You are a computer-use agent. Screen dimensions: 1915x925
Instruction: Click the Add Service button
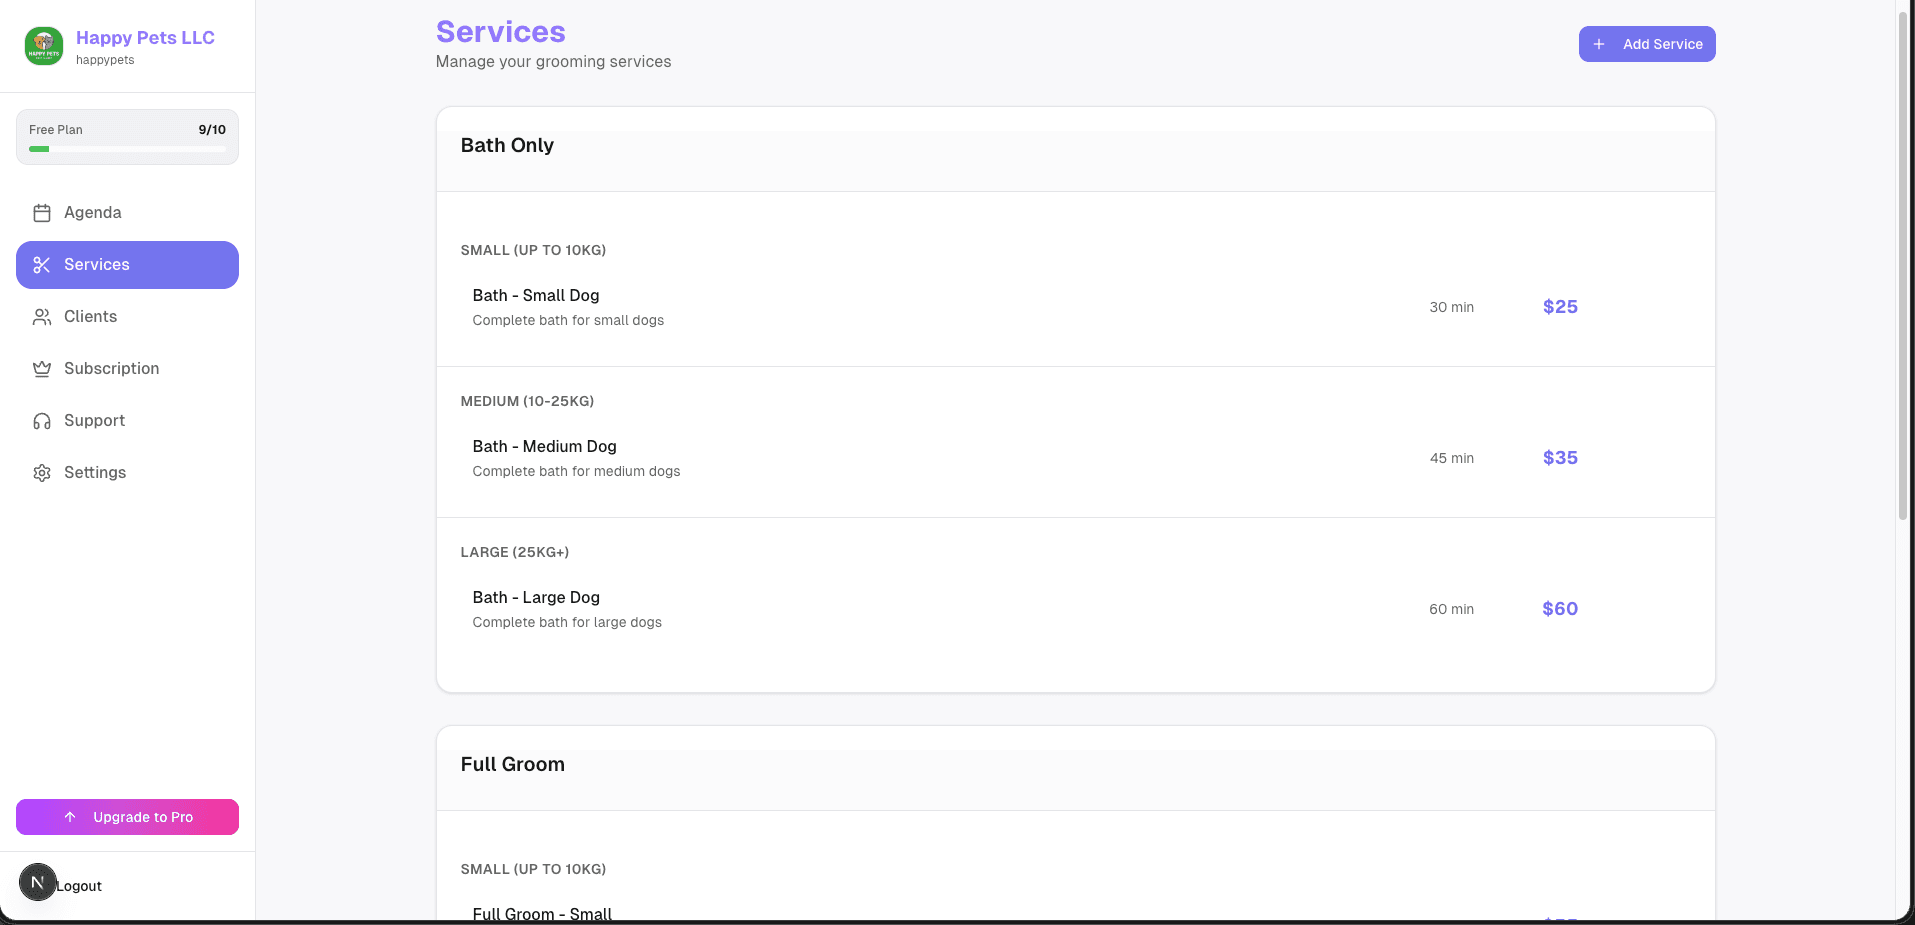(1647, 44)
